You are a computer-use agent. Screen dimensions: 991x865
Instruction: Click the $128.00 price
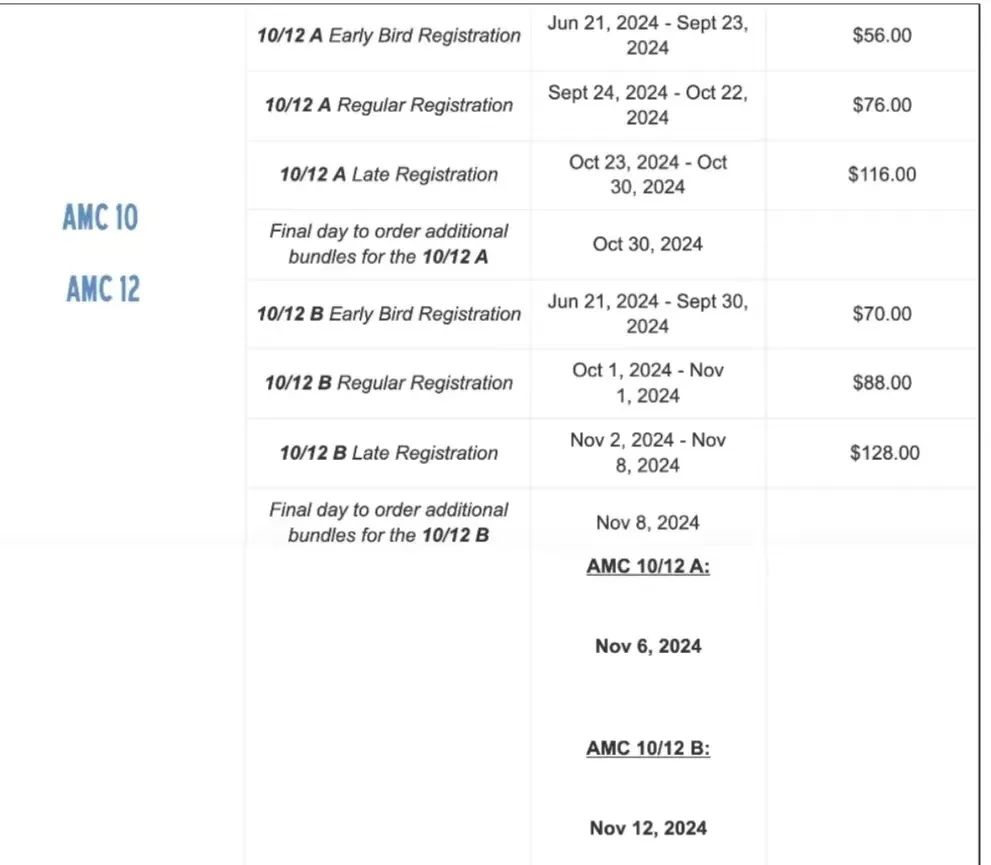[x=884, y=453]
